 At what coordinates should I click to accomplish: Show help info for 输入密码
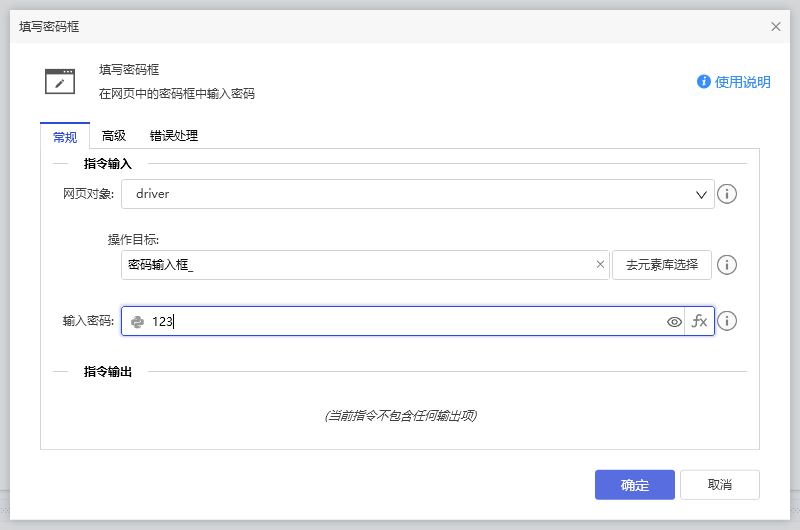click(728, 321)
